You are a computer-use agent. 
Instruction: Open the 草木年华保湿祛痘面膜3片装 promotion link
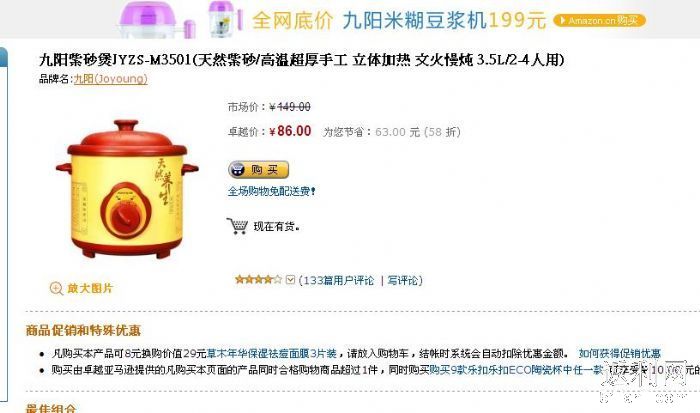tap(271, 354)
